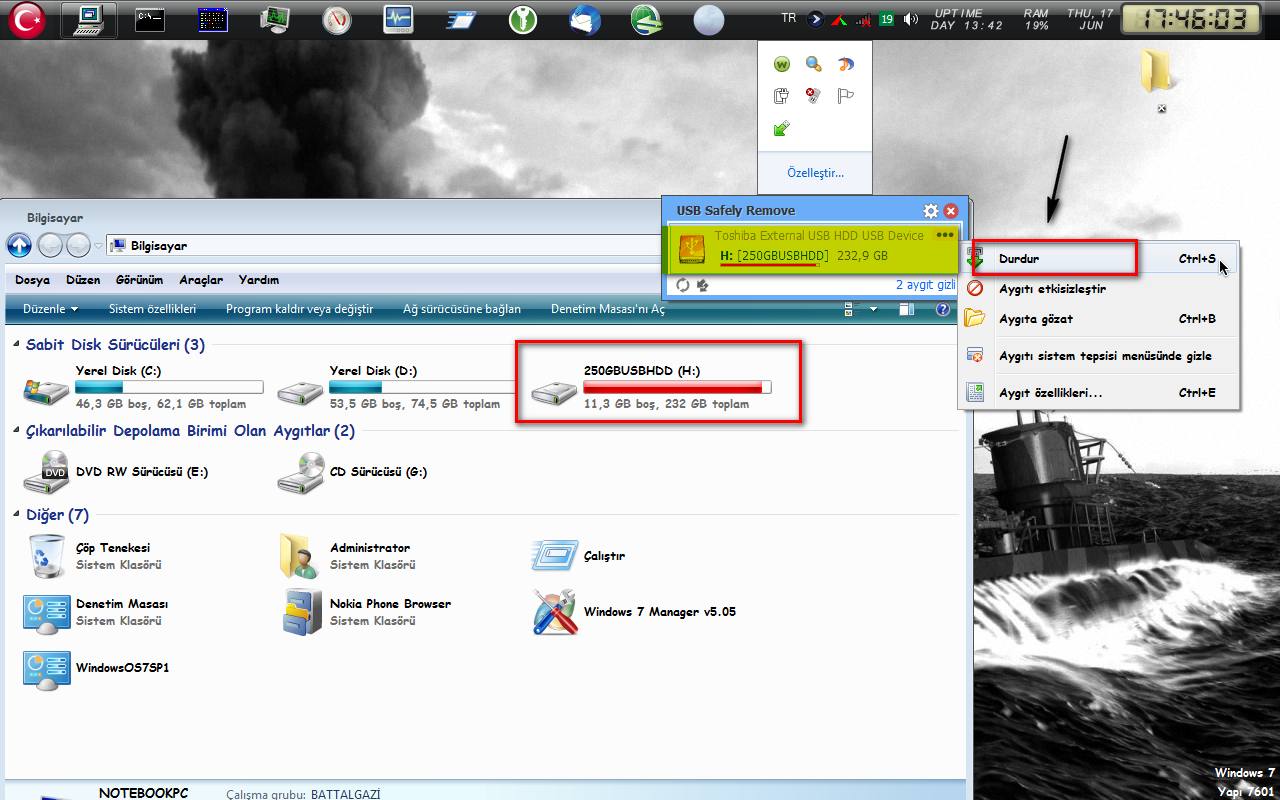Collapse the Sabit Disk Sürücüleri group
Screen dimensions: 1280x800
point(17,345)
